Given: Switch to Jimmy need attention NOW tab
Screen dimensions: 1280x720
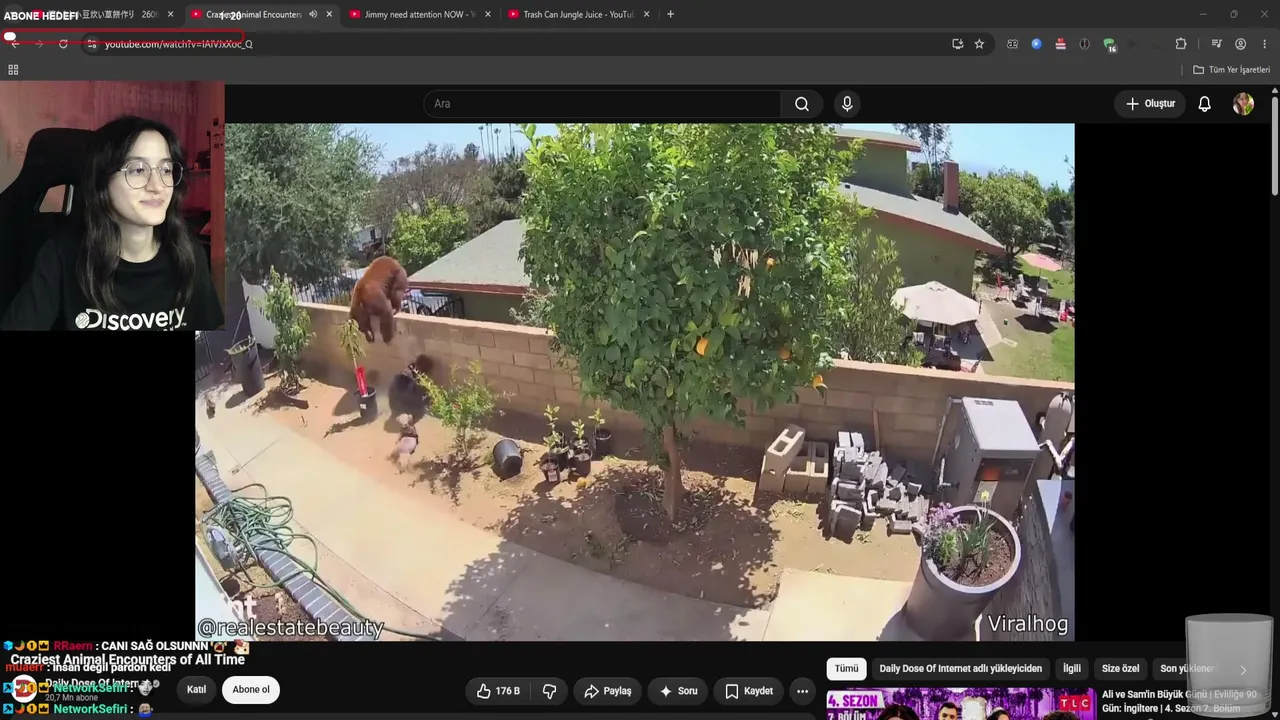Looking at the screenshot, I should click(418, 14).
